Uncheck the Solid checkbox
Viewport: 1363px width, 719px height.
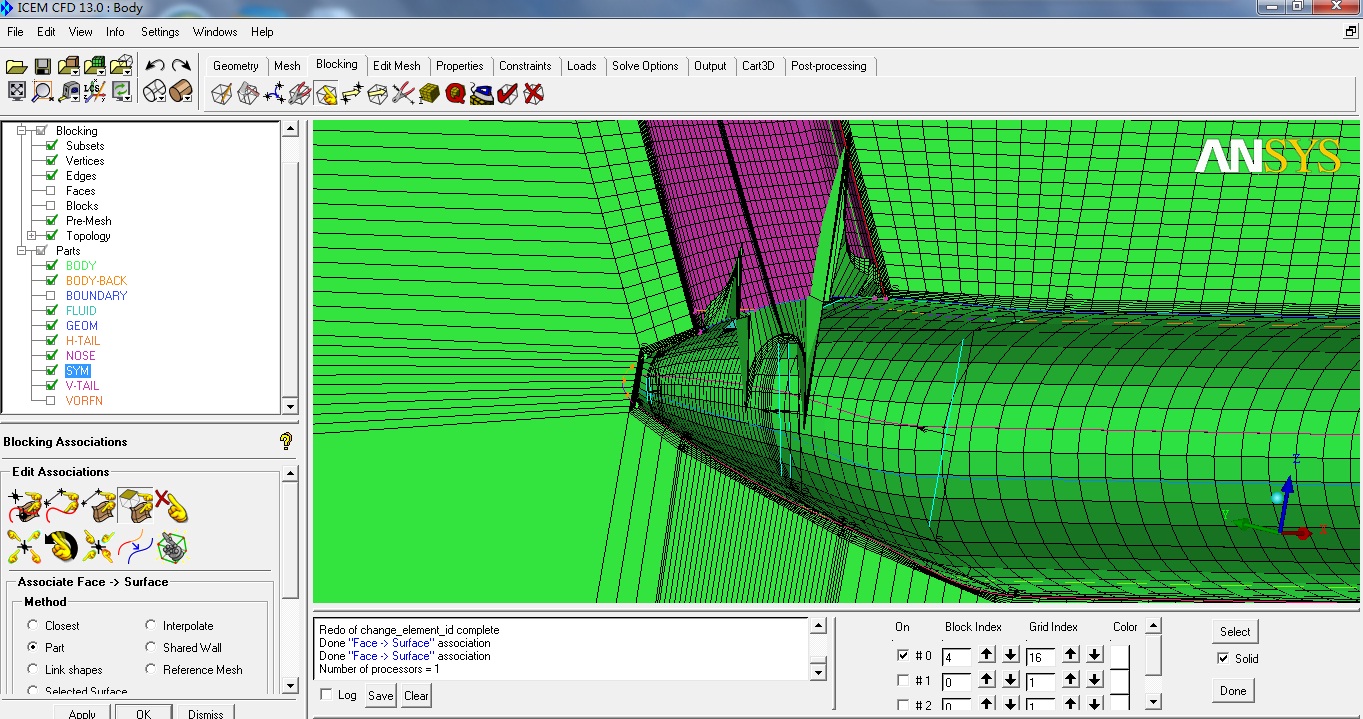tap(1223, 658)
